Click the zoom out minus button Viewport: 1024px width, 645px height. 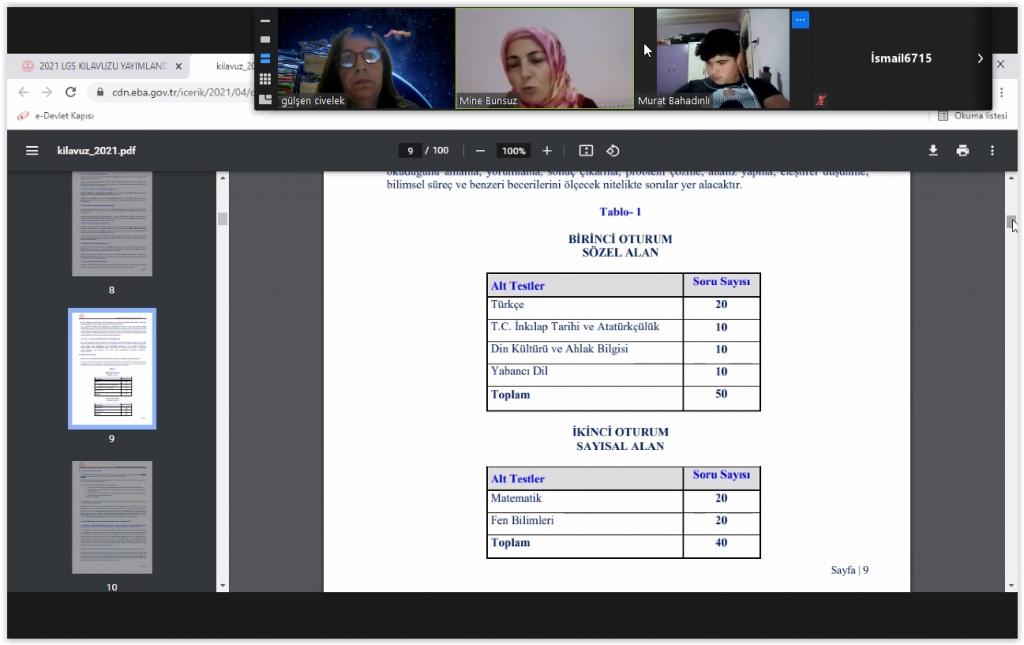click(x=480, y=151)
